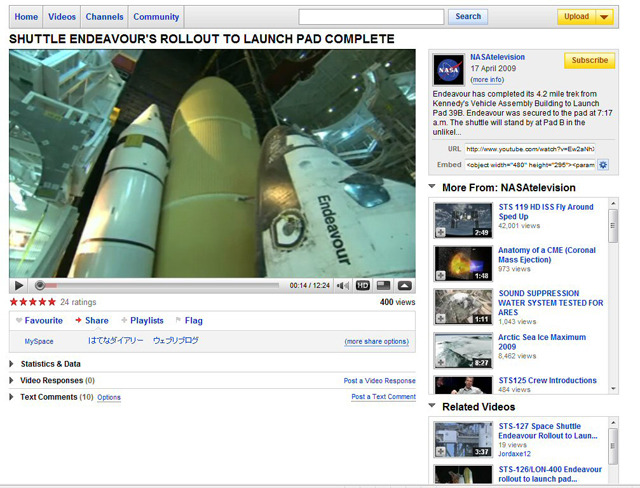The image size is (640, 488).
Task: Collapse the Related Videos section
Action: tap(432, 406)
